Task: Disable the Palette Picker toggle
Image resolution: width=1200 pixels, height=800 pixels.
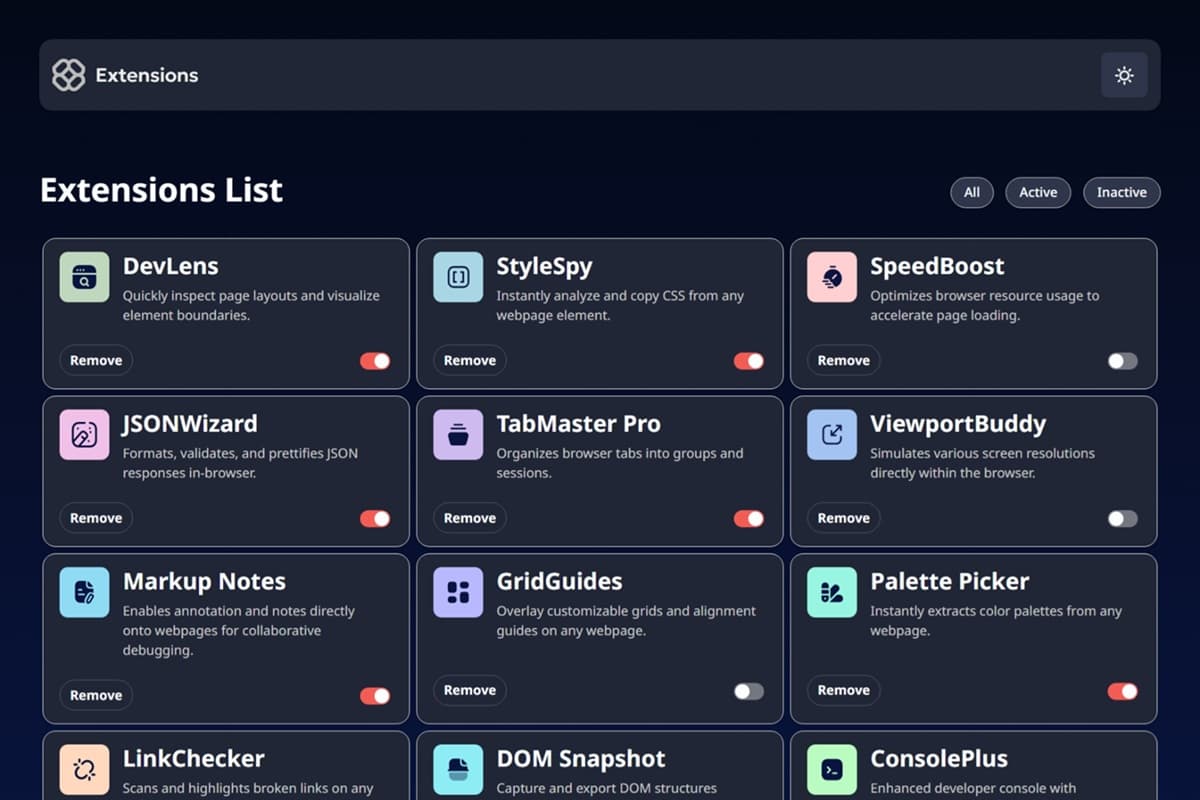Action: click(1123, 691)
